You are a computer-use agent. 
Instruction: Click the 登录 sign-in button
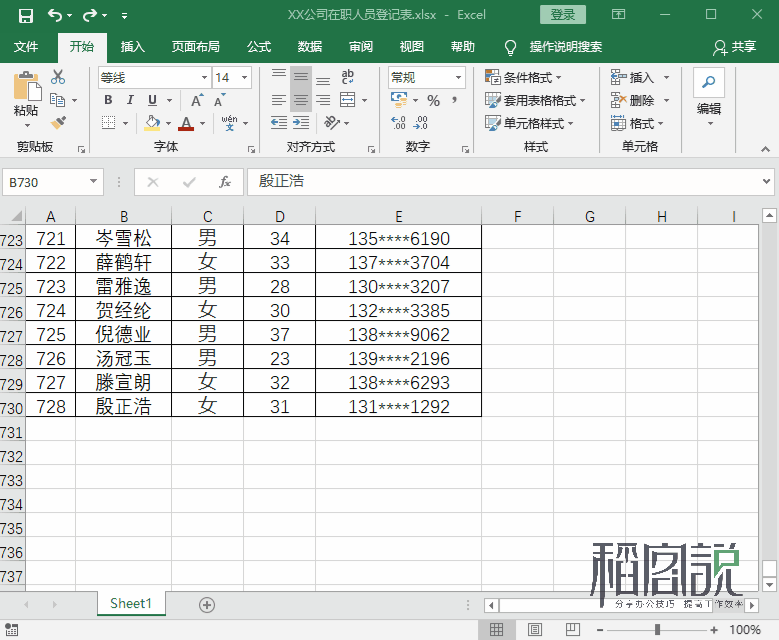(563, 15)
